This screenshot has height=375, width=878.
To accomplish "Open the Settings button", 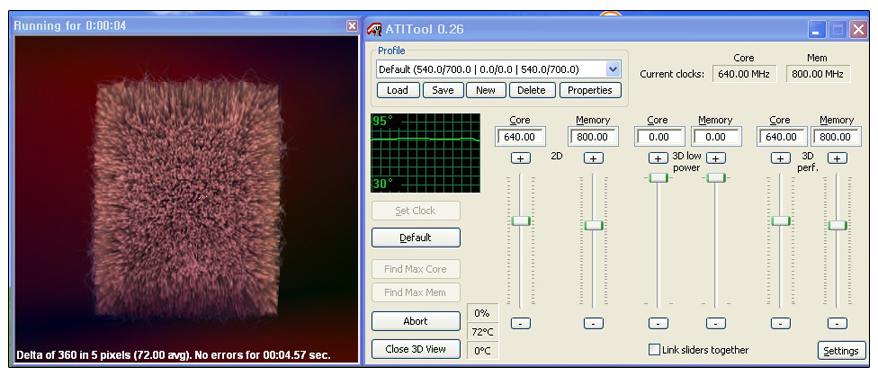I will pyautogui.click(x=841, y=351).
